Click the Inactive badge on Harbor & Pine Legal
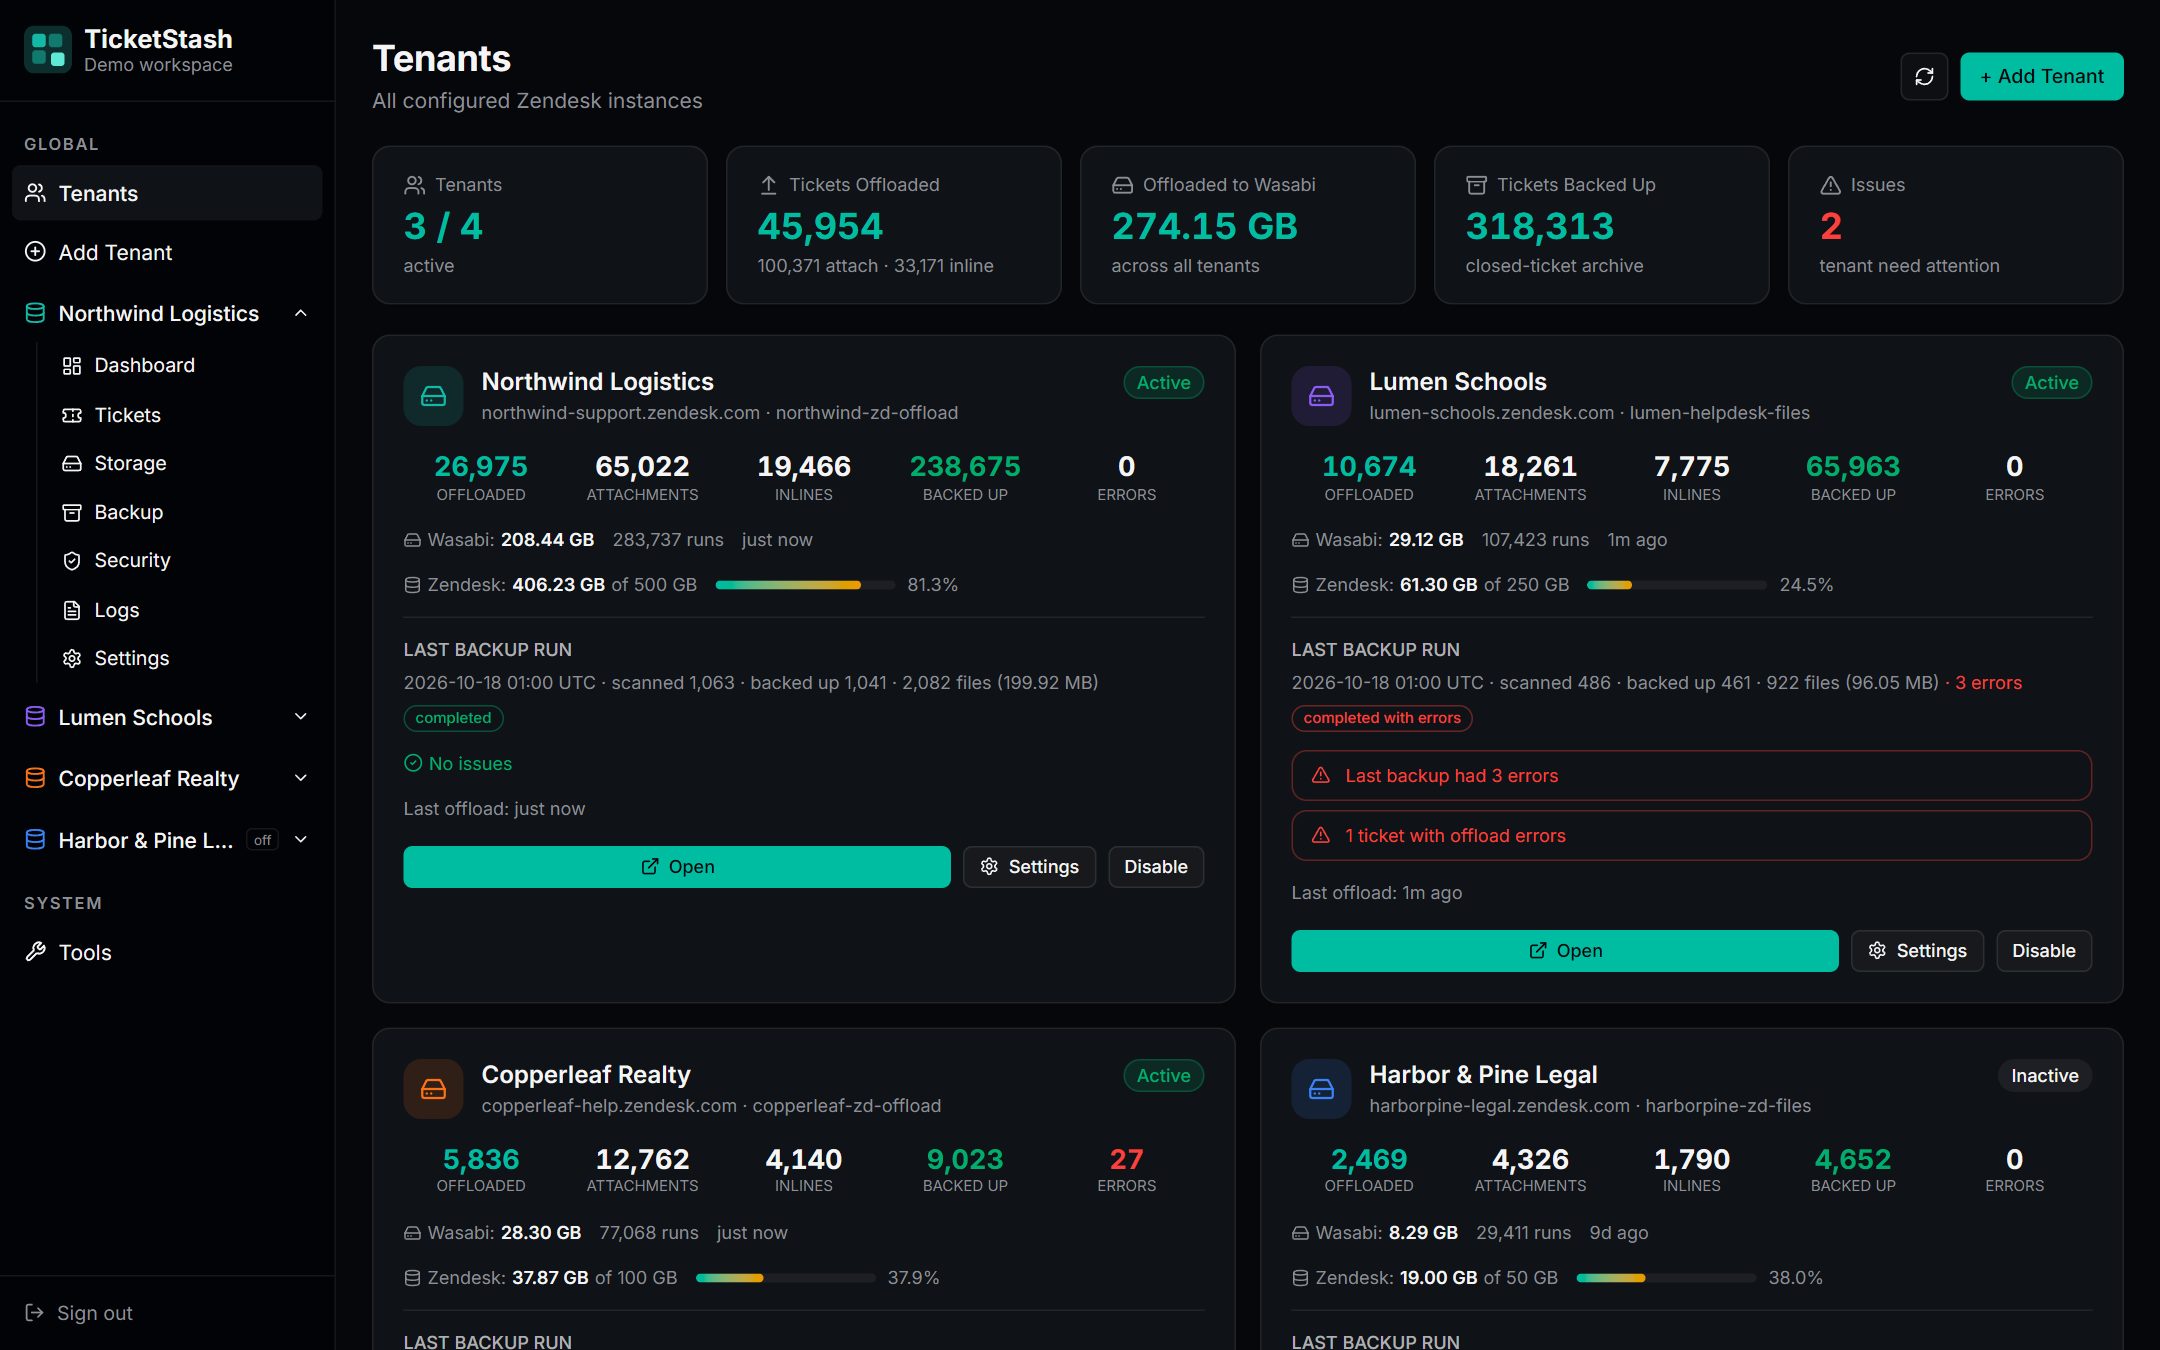The image size is (2160, 1350). click(x=2044, y=1075)
